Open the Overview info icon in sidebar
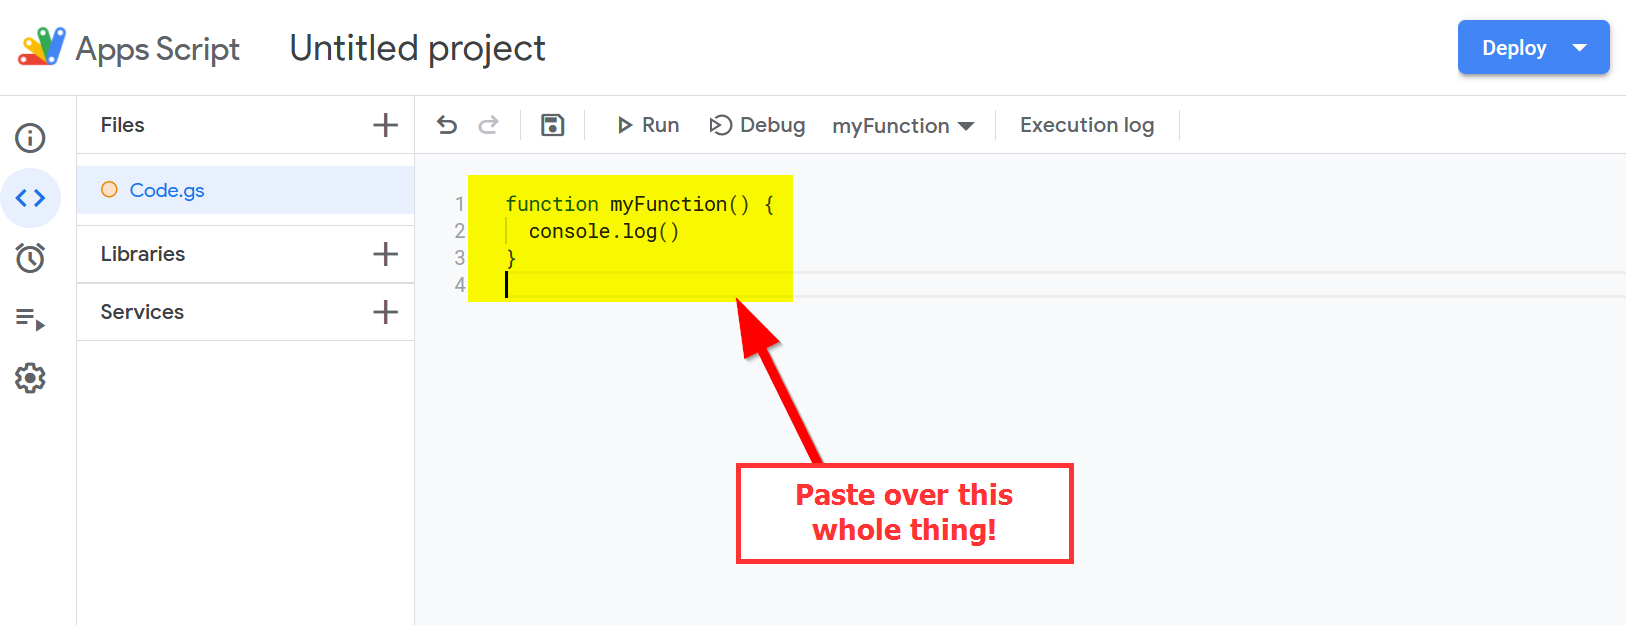Viewport: 1626px width, 625px height. (x=30, y=138)
